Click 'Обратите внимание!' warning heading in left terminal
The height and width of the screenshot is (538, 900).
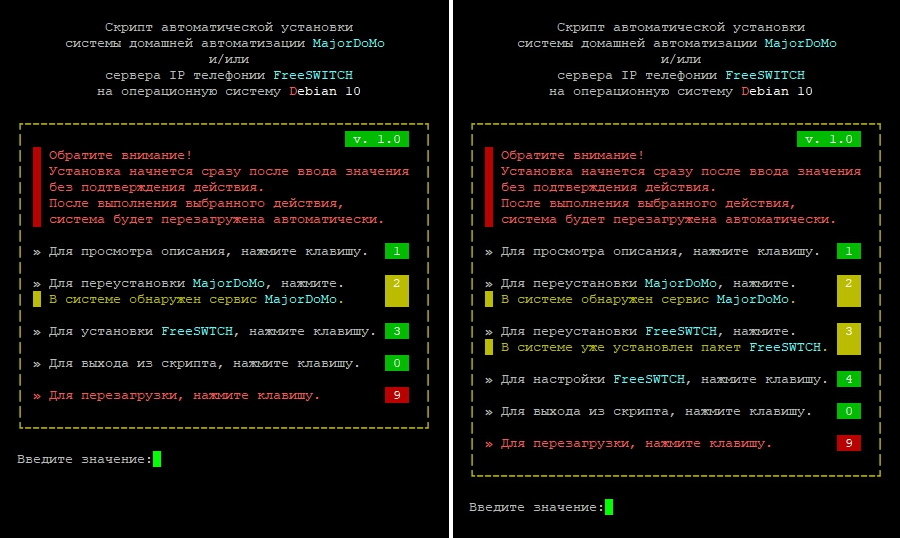point(121,155)
